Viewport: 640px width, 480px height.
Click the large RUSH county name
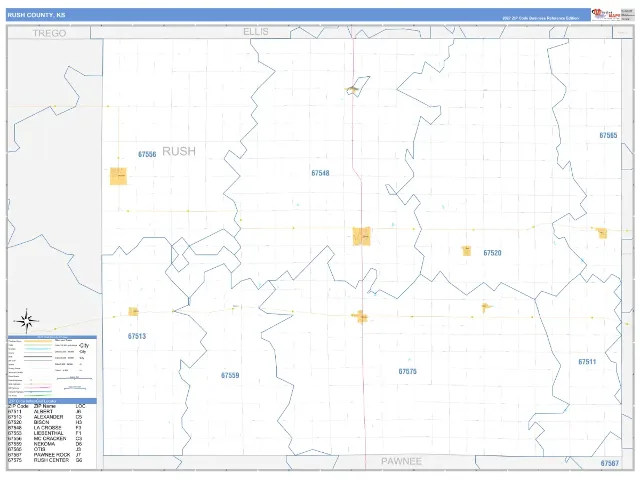tap(179, 151)
